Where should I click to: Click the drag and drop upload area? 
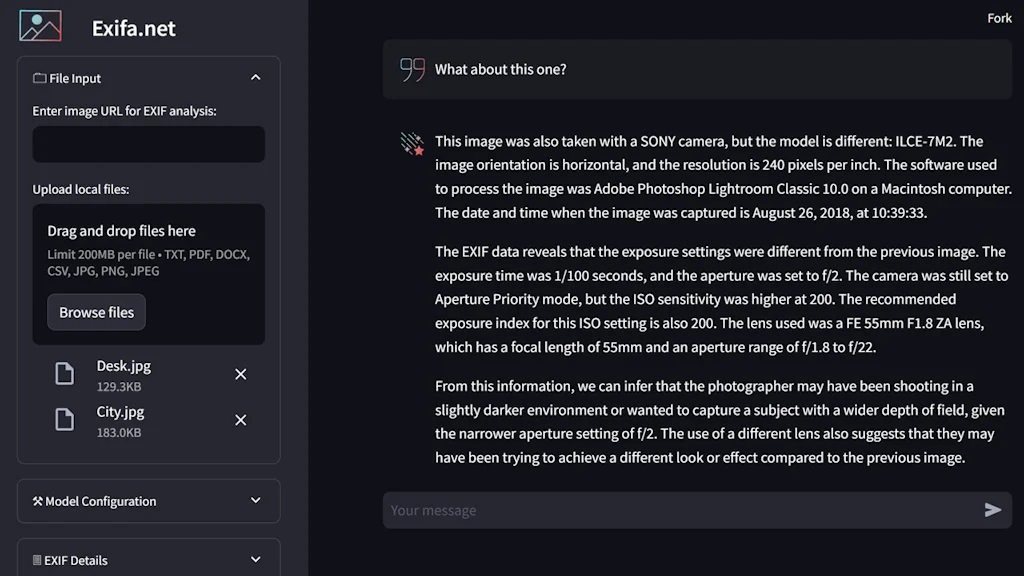148,250
